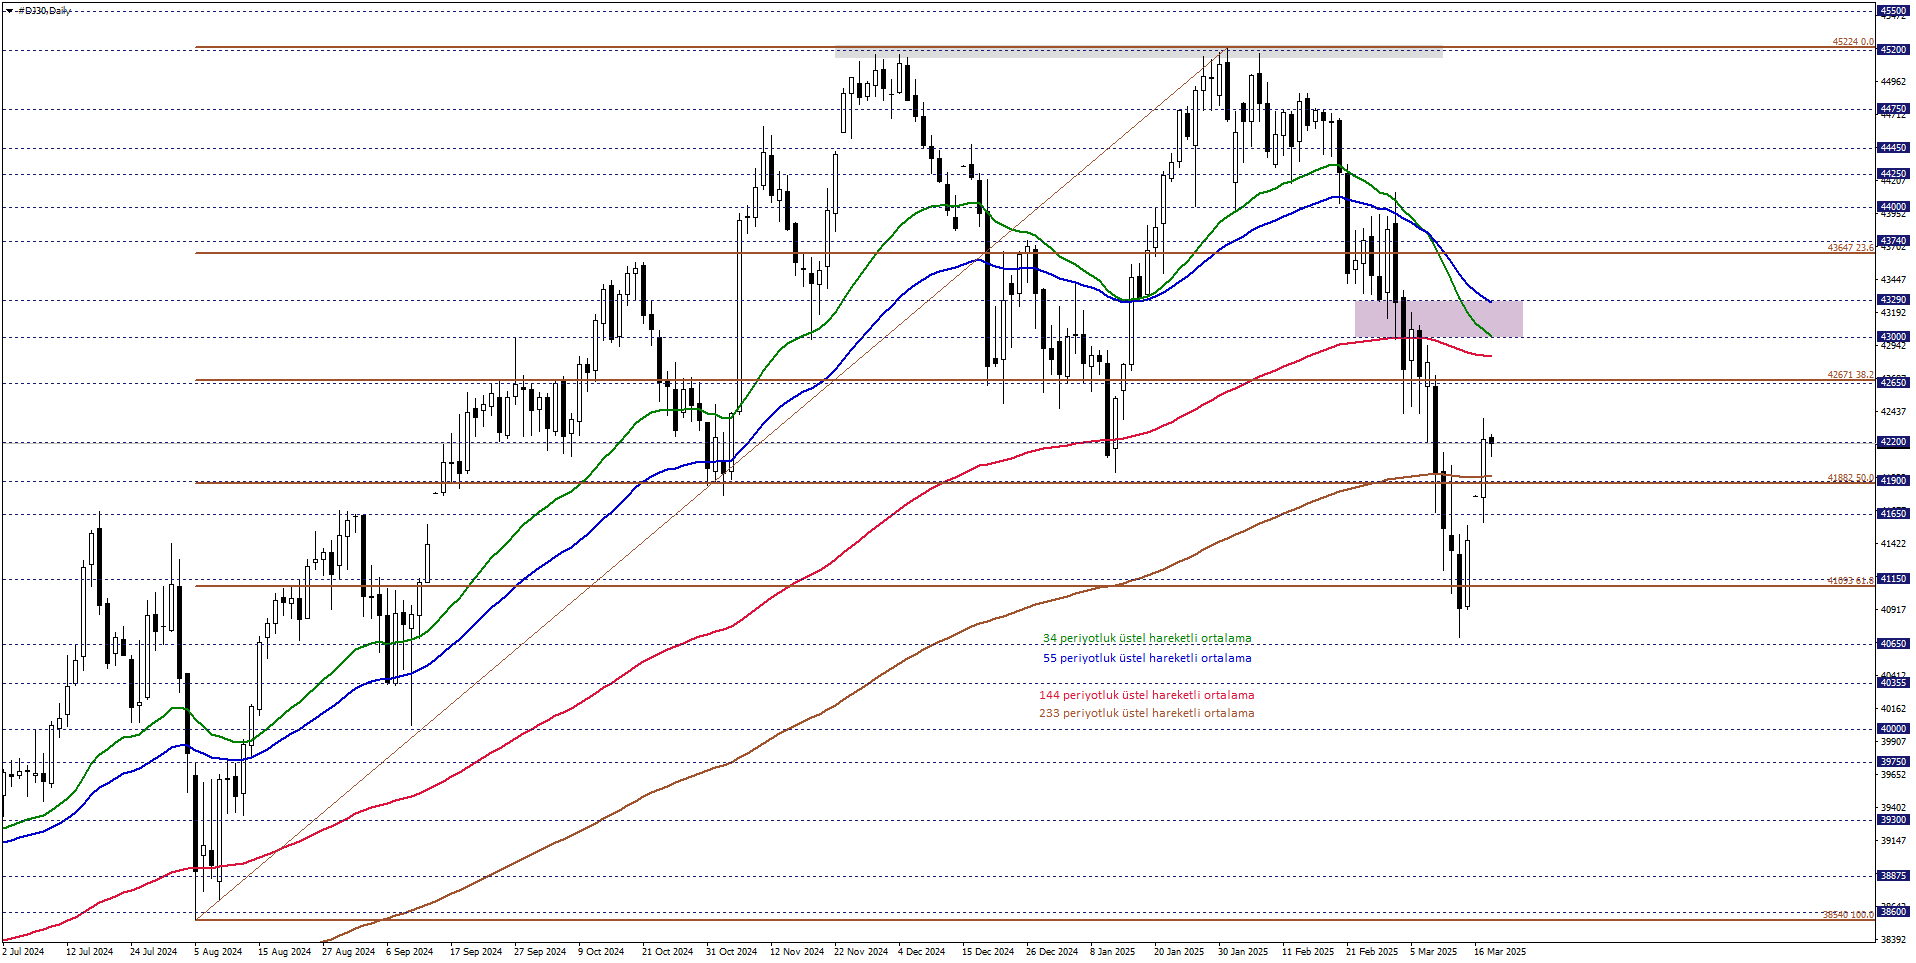Click the Fibonacci 38540 100.0 level label
Viewport: 1916px width, 963px height.
pyautogui.click(x=1848, y=915)
